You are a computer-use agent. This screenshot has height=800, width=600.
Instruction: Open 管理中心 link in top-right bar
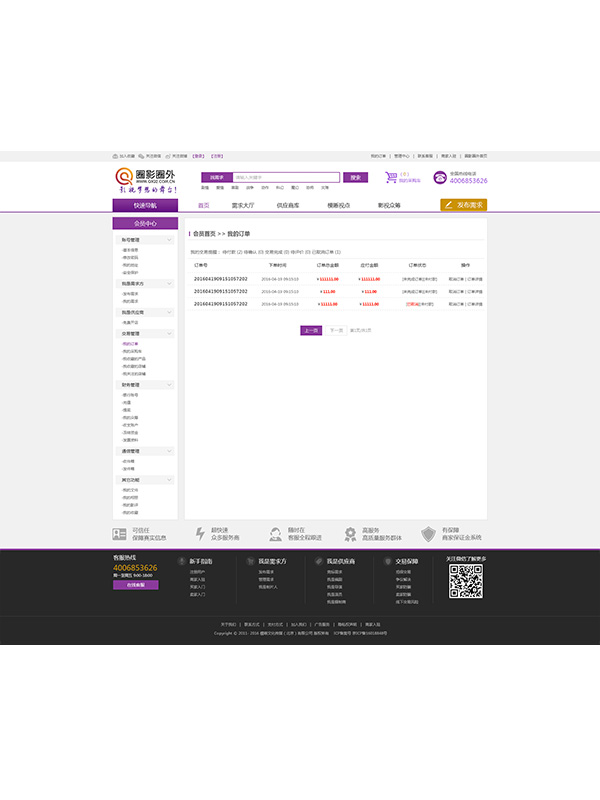coord(402,156)
